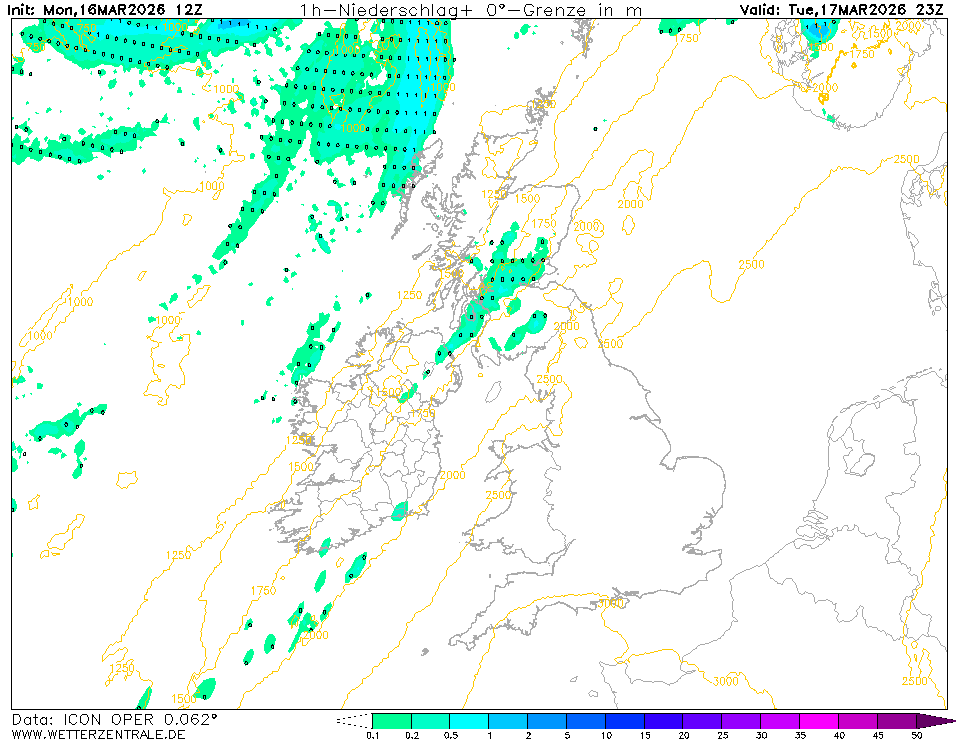Click the legend tick label '0.1'
The height and width of the screenshot is (741, 959).
click(372, 736)
